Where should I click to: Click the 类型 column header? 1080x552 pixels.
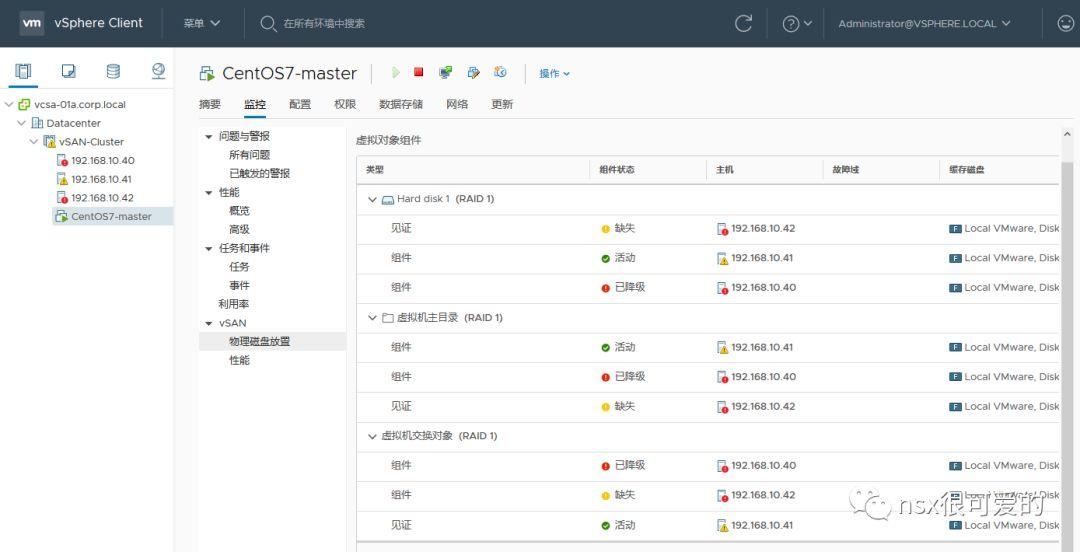375,170
